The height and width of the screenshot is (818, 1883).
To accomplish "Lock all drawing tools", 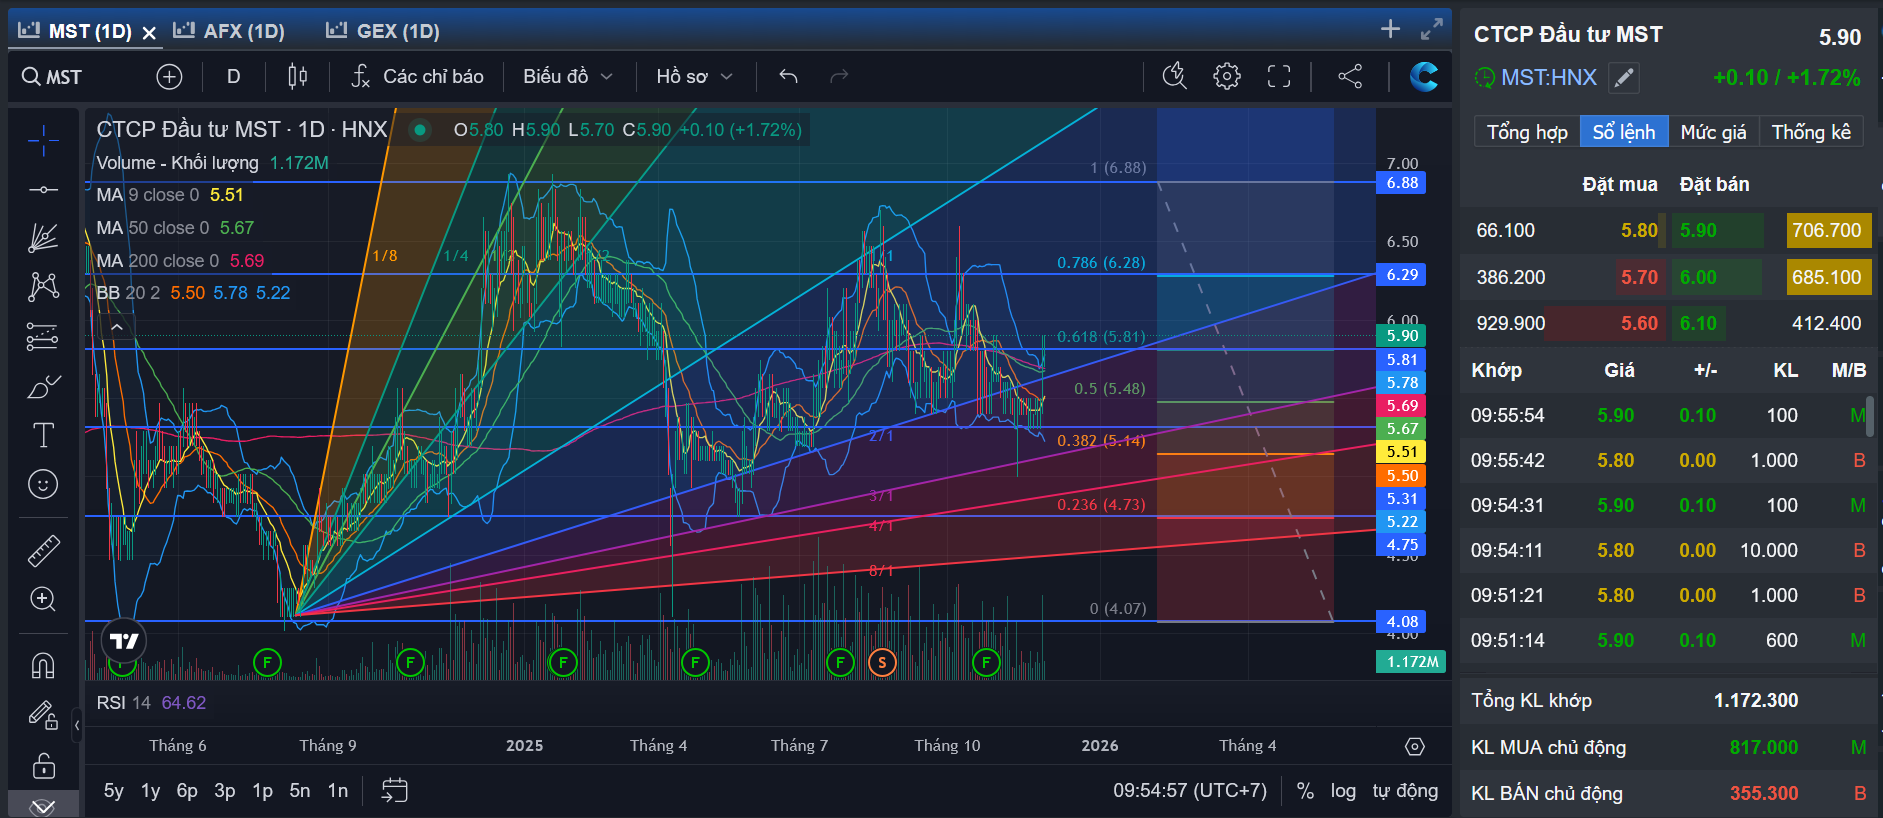I will tap(43, 765).
